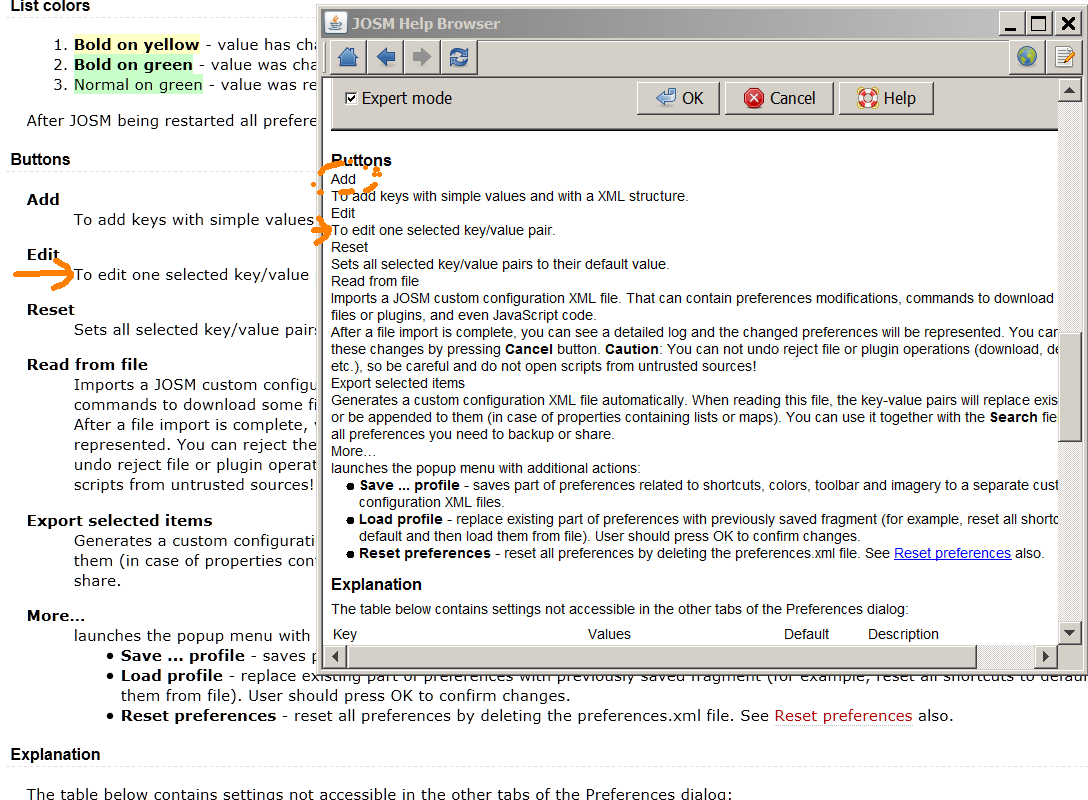Toggle the Expert mode checkbox

point(351,98)
